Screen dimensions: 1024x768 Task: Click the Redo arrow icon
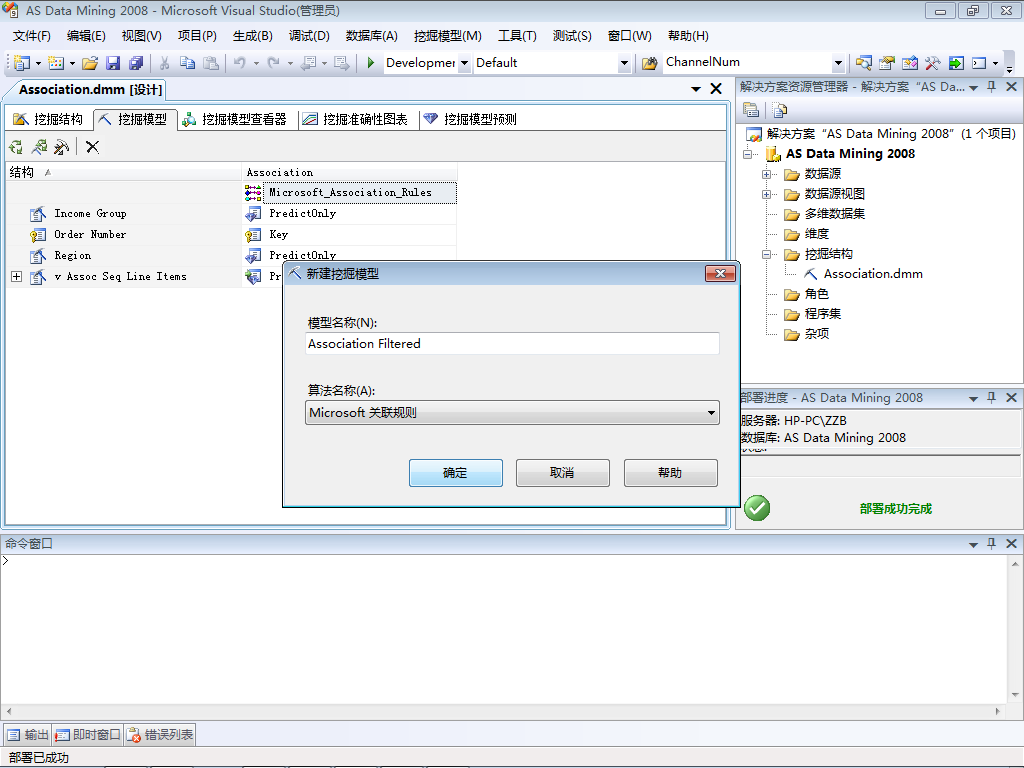pyautogui.click(x=274, y=63)
